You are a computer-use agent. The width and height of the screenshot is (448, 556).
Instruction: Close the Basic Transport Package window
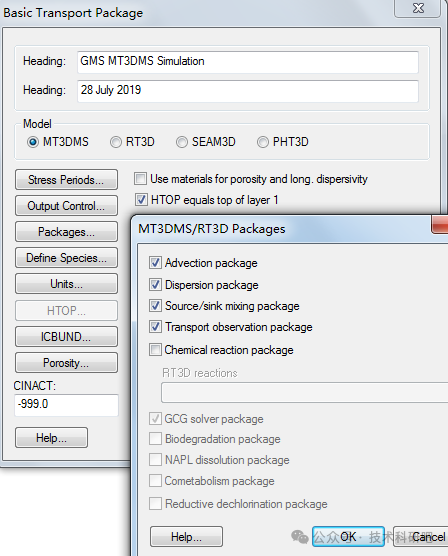point(418,8)
